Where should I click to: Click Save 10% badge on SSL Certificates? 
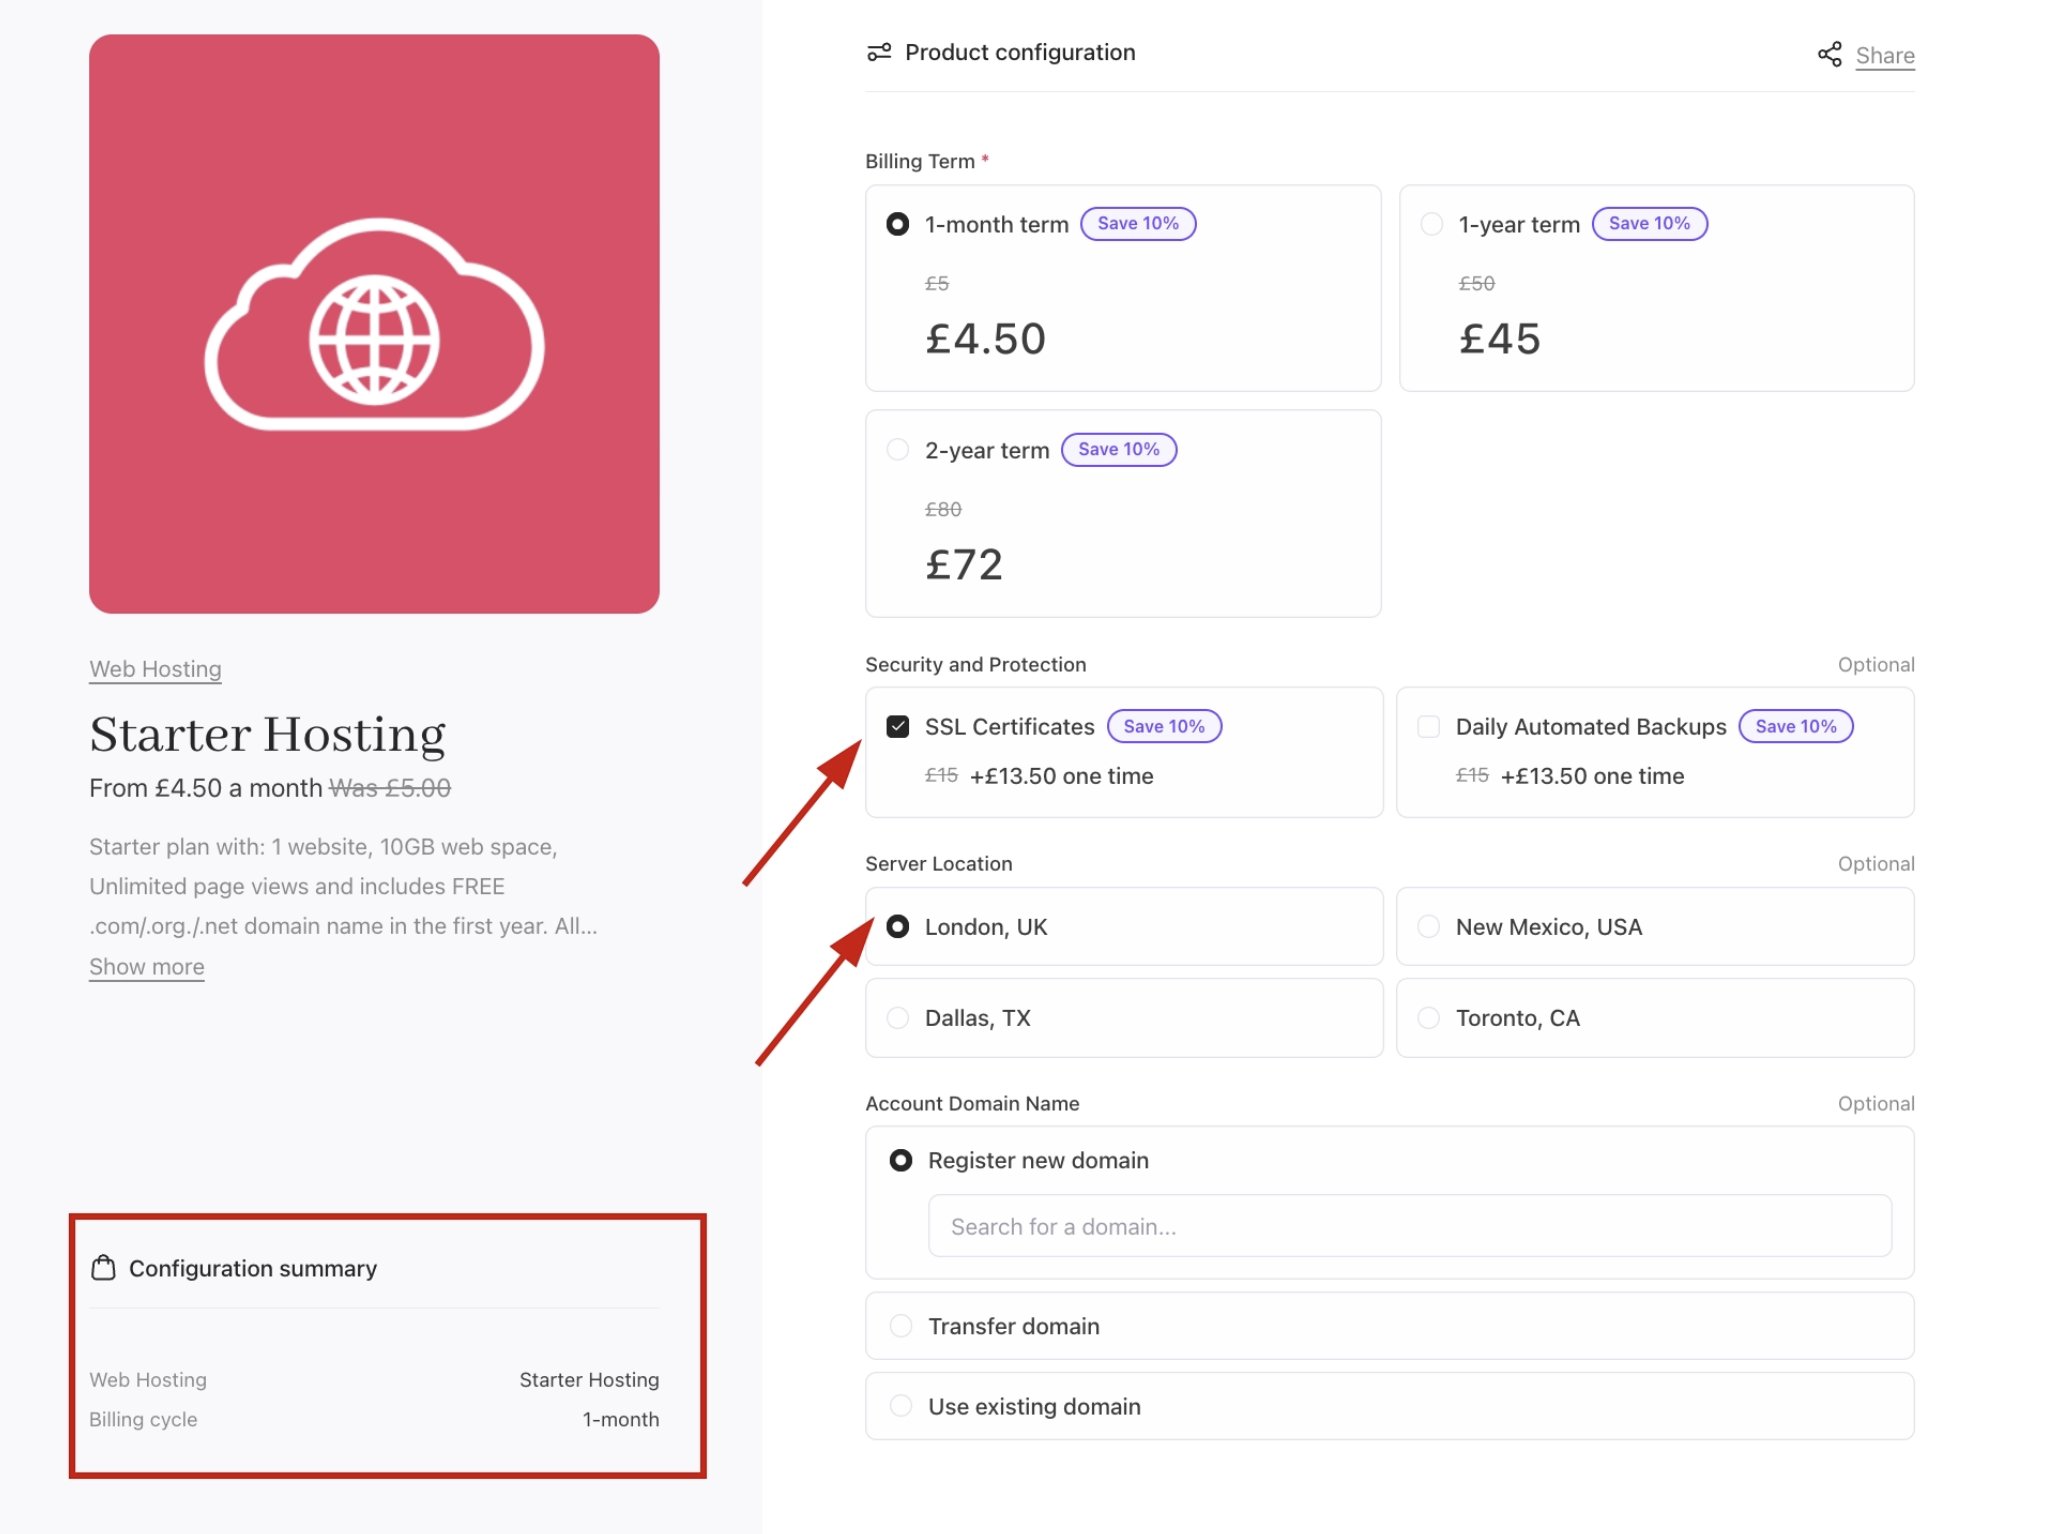pyautogui.click(x=1164, y=726)
